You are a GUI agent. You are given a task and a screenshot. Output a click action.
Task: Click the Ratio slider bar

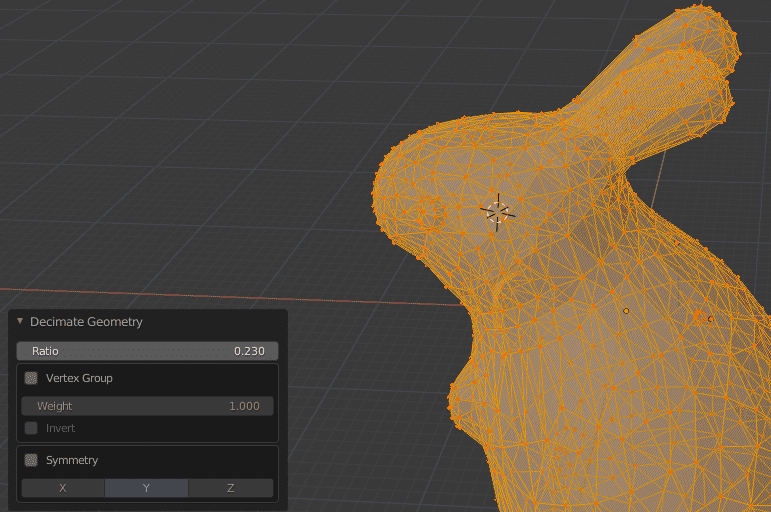pyautogui.click(x=147, y=351)
